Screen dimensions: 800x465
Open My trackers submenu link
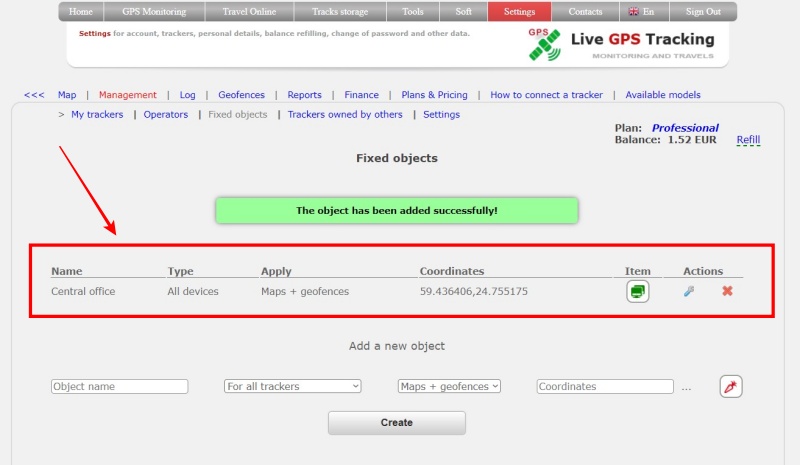[97, 115]
